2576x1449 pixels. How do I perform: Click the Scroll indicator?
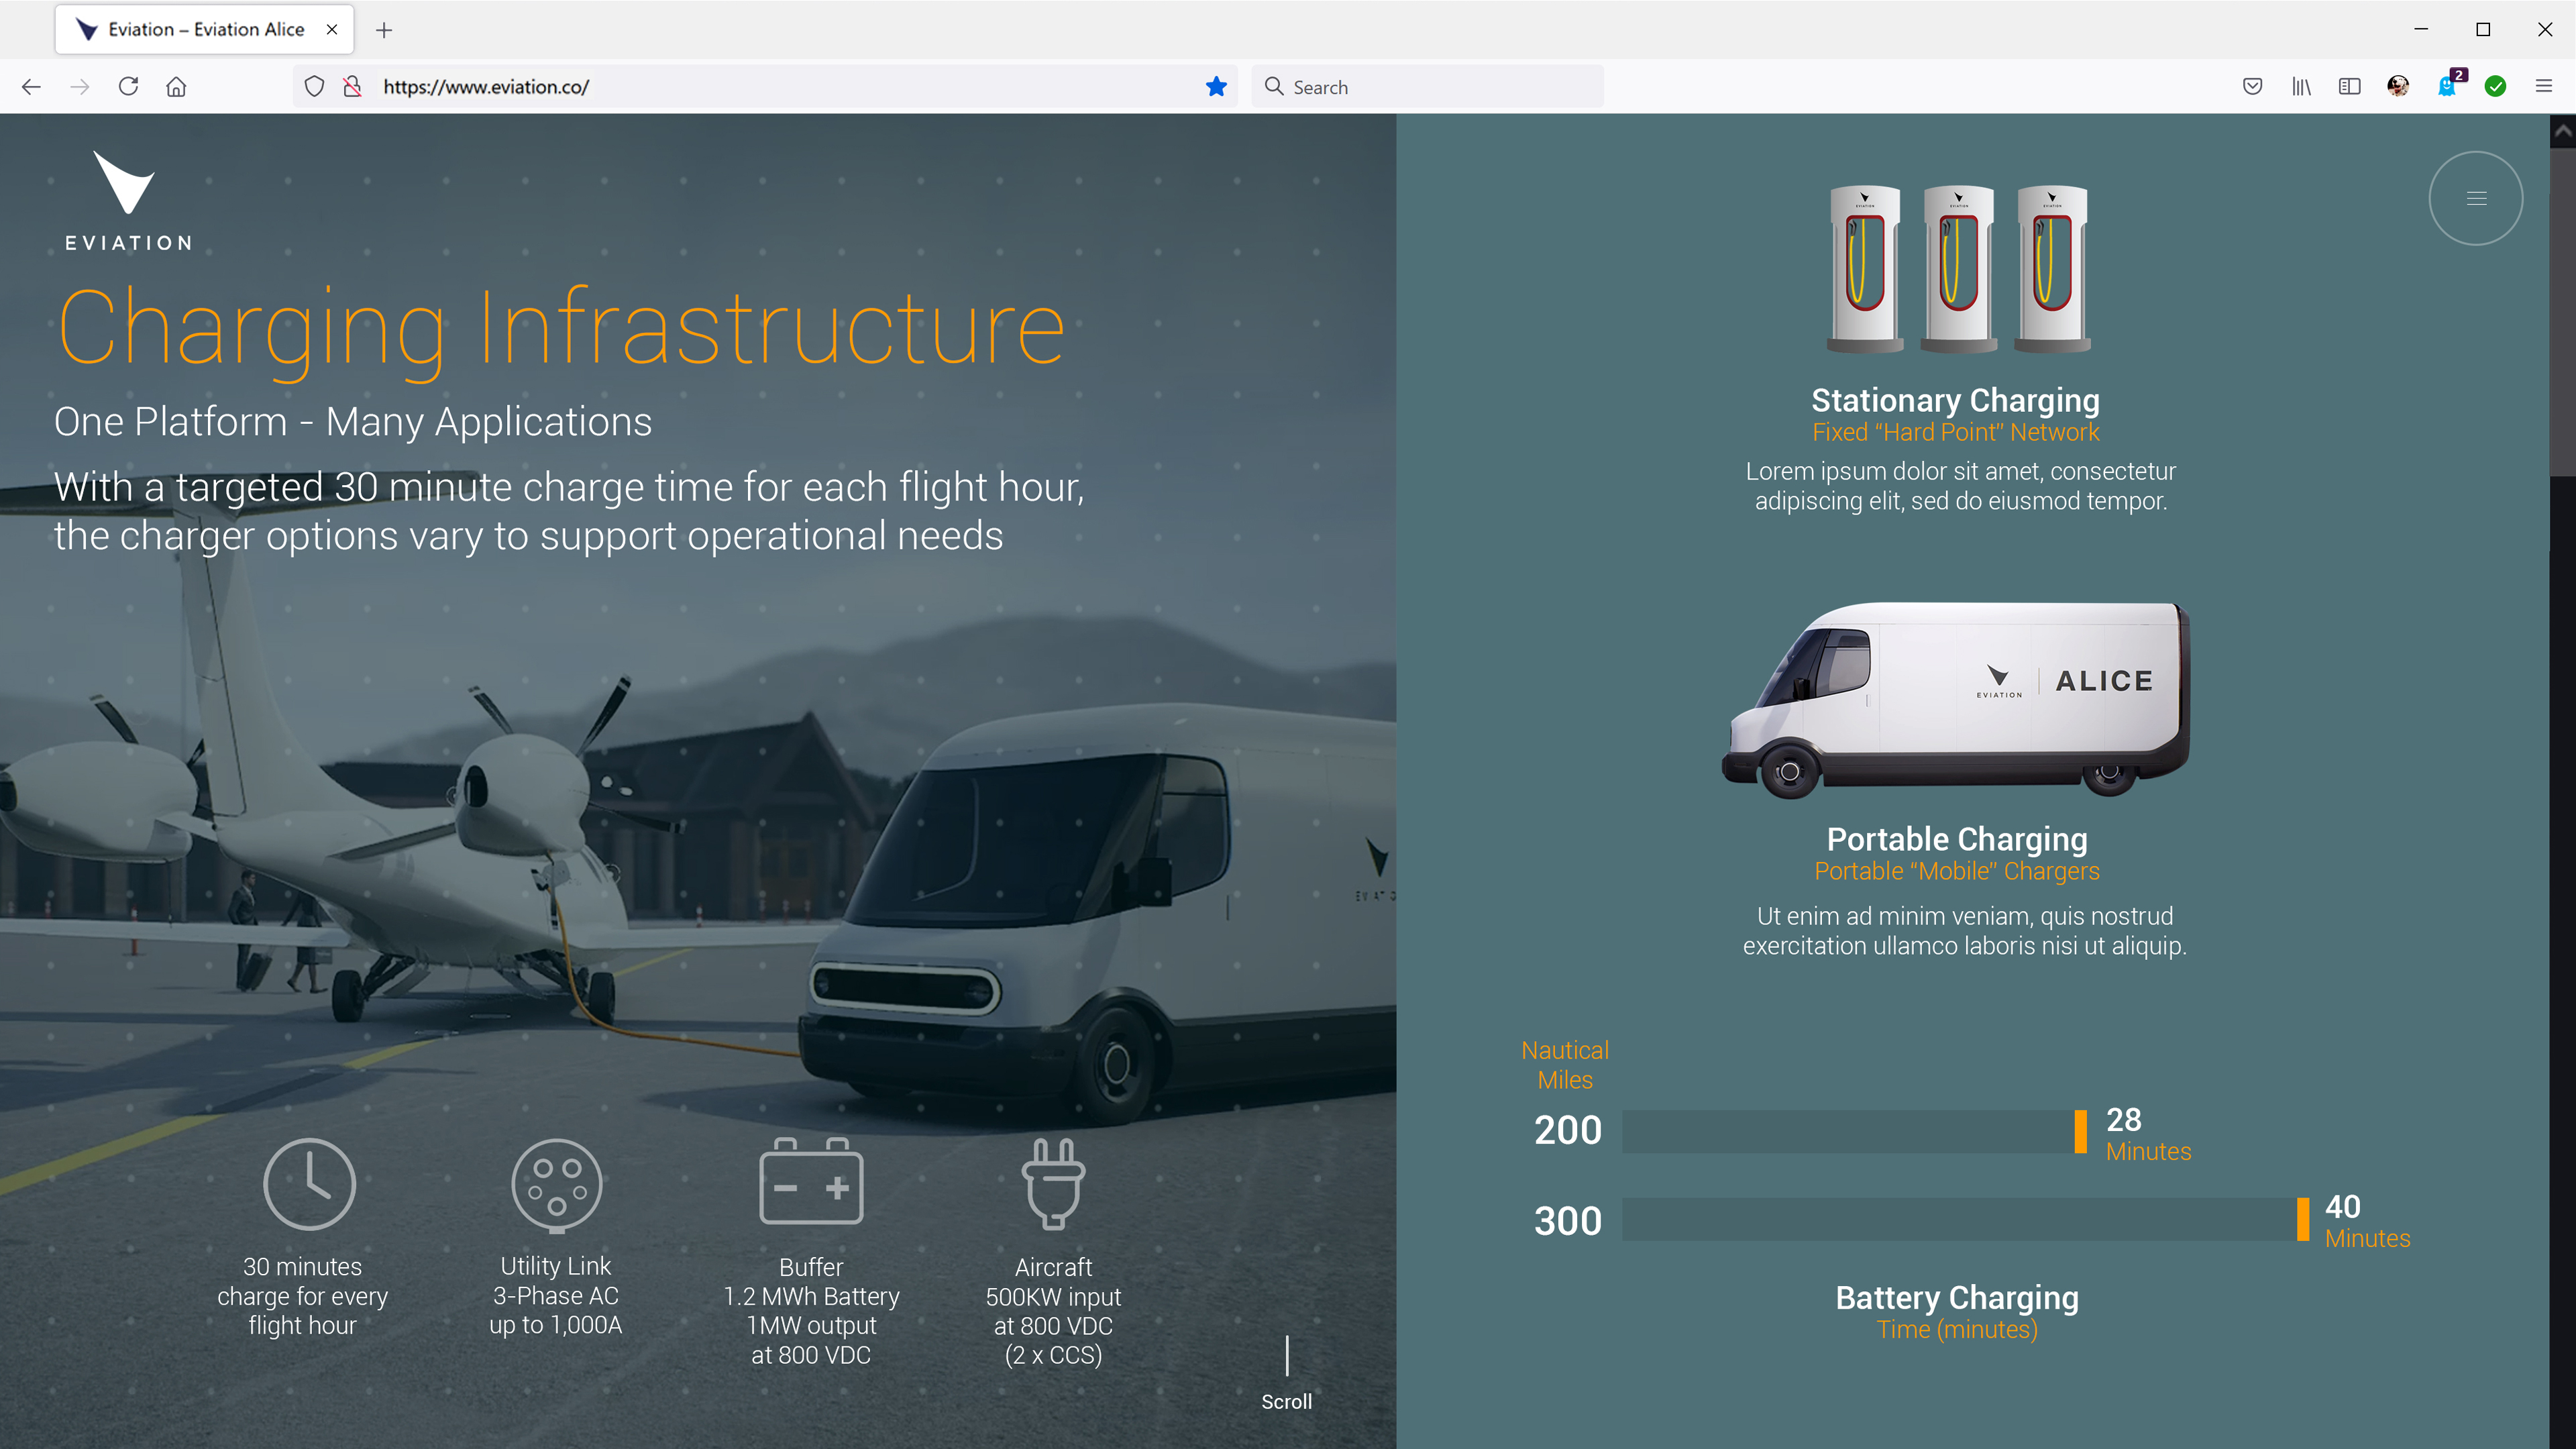tap(1286, 1400)
